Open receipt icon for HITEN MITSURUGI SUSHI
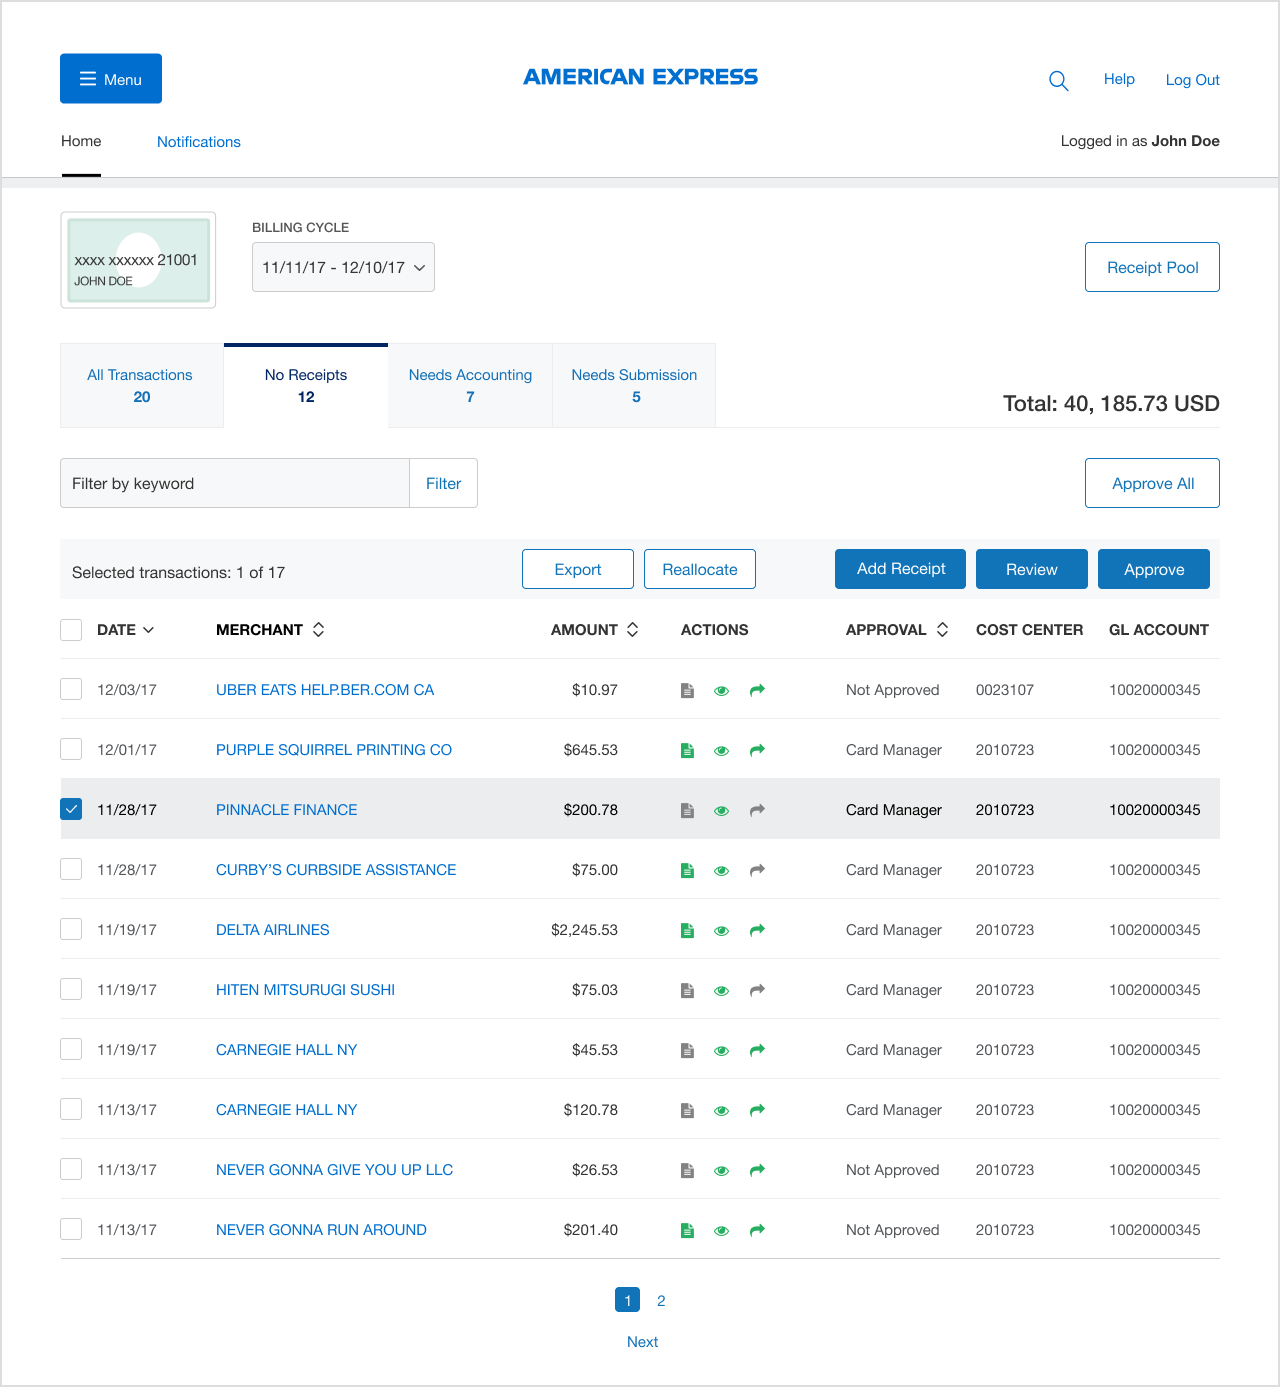 pos(687,990)
